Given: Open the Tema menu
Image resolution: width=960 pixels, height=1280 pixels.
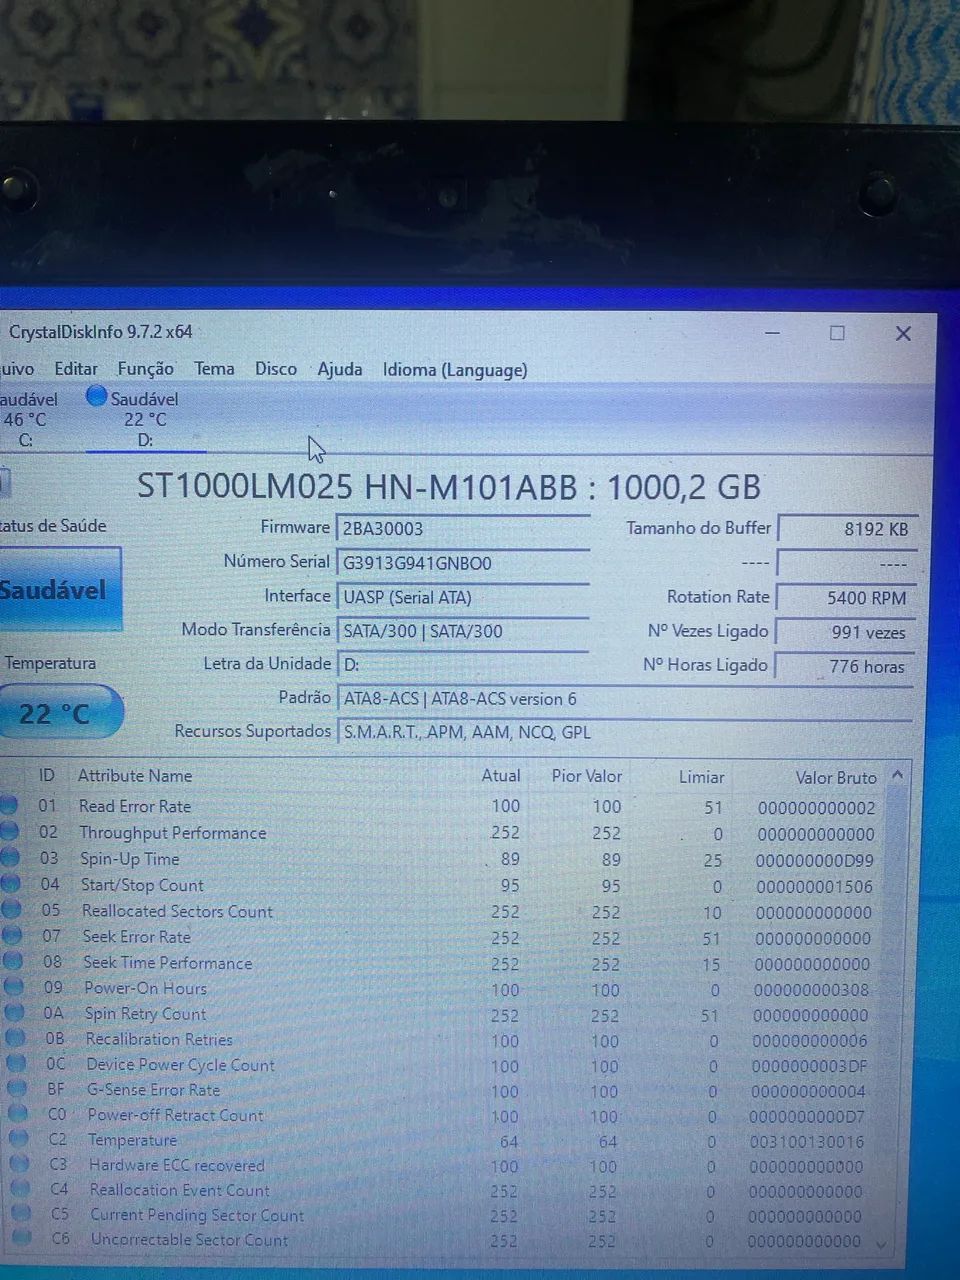Looking at the screenshot, I should coord(214,369).
